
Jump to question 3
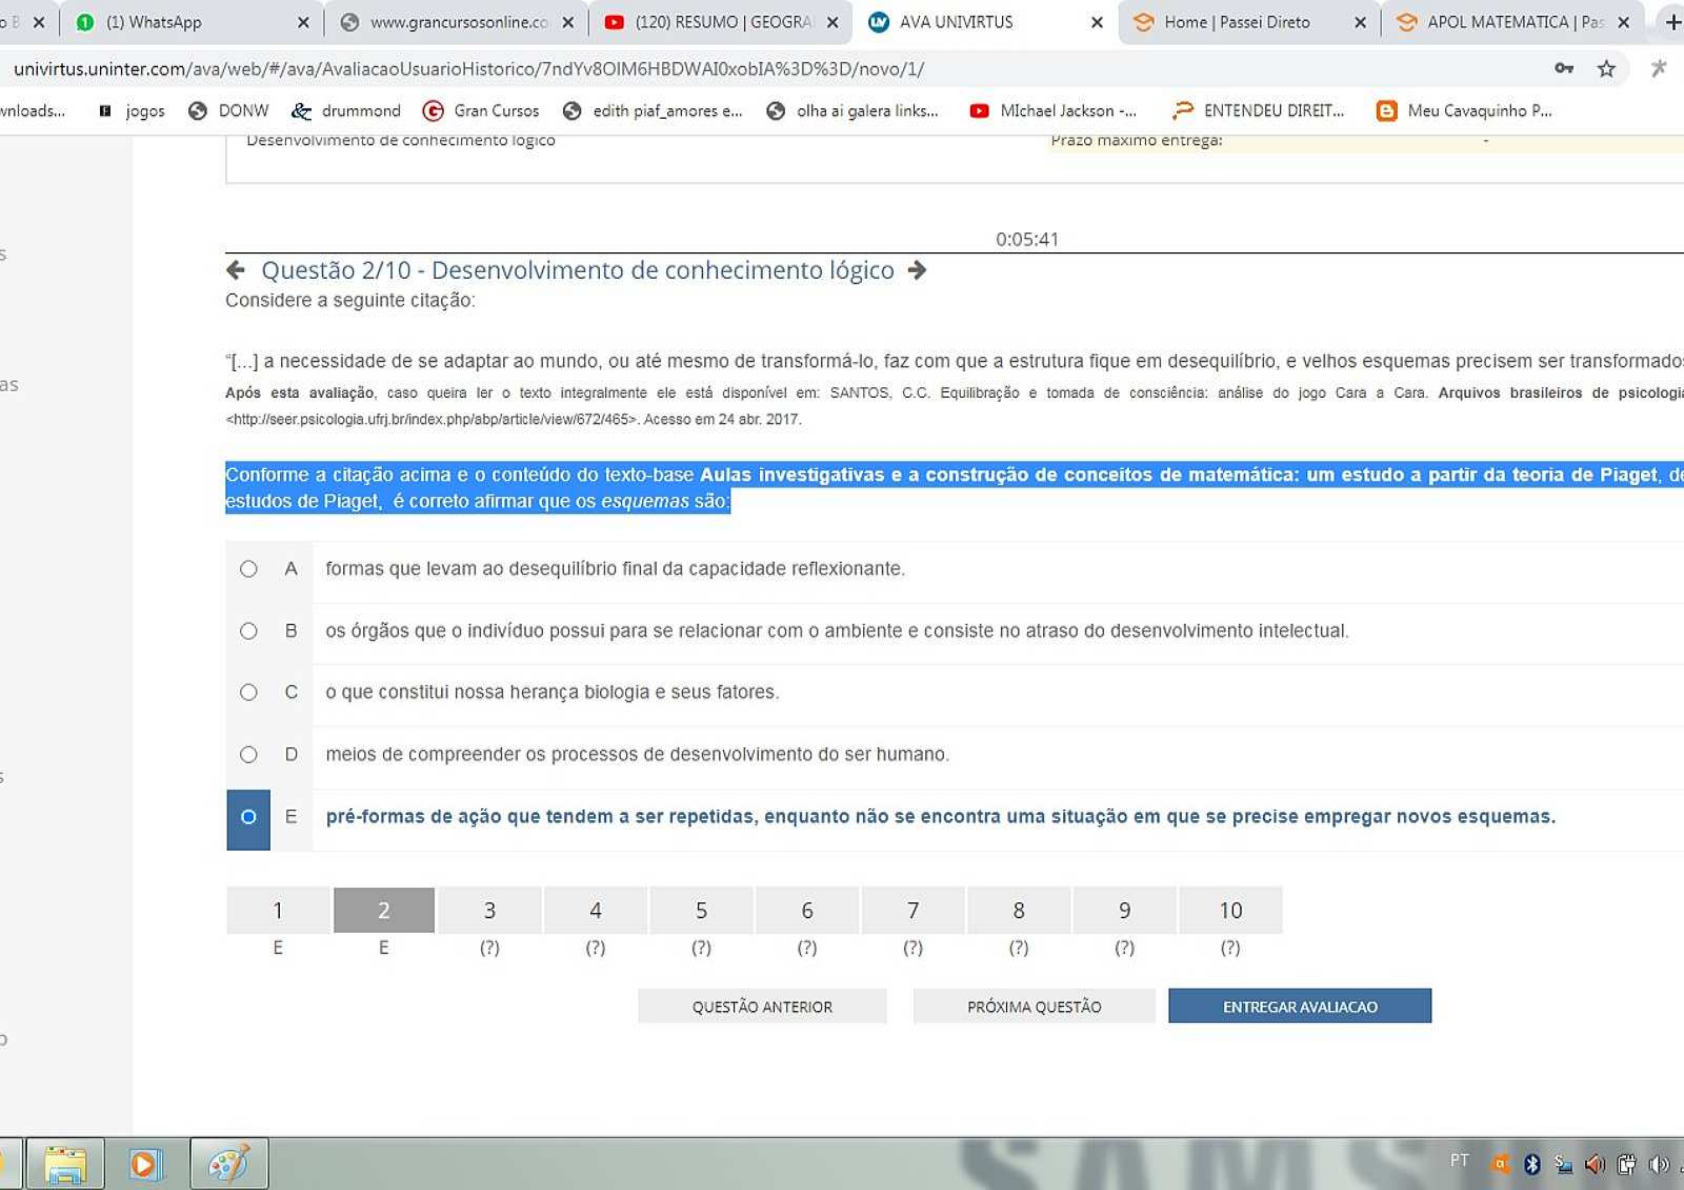click(x=490, y=910)
